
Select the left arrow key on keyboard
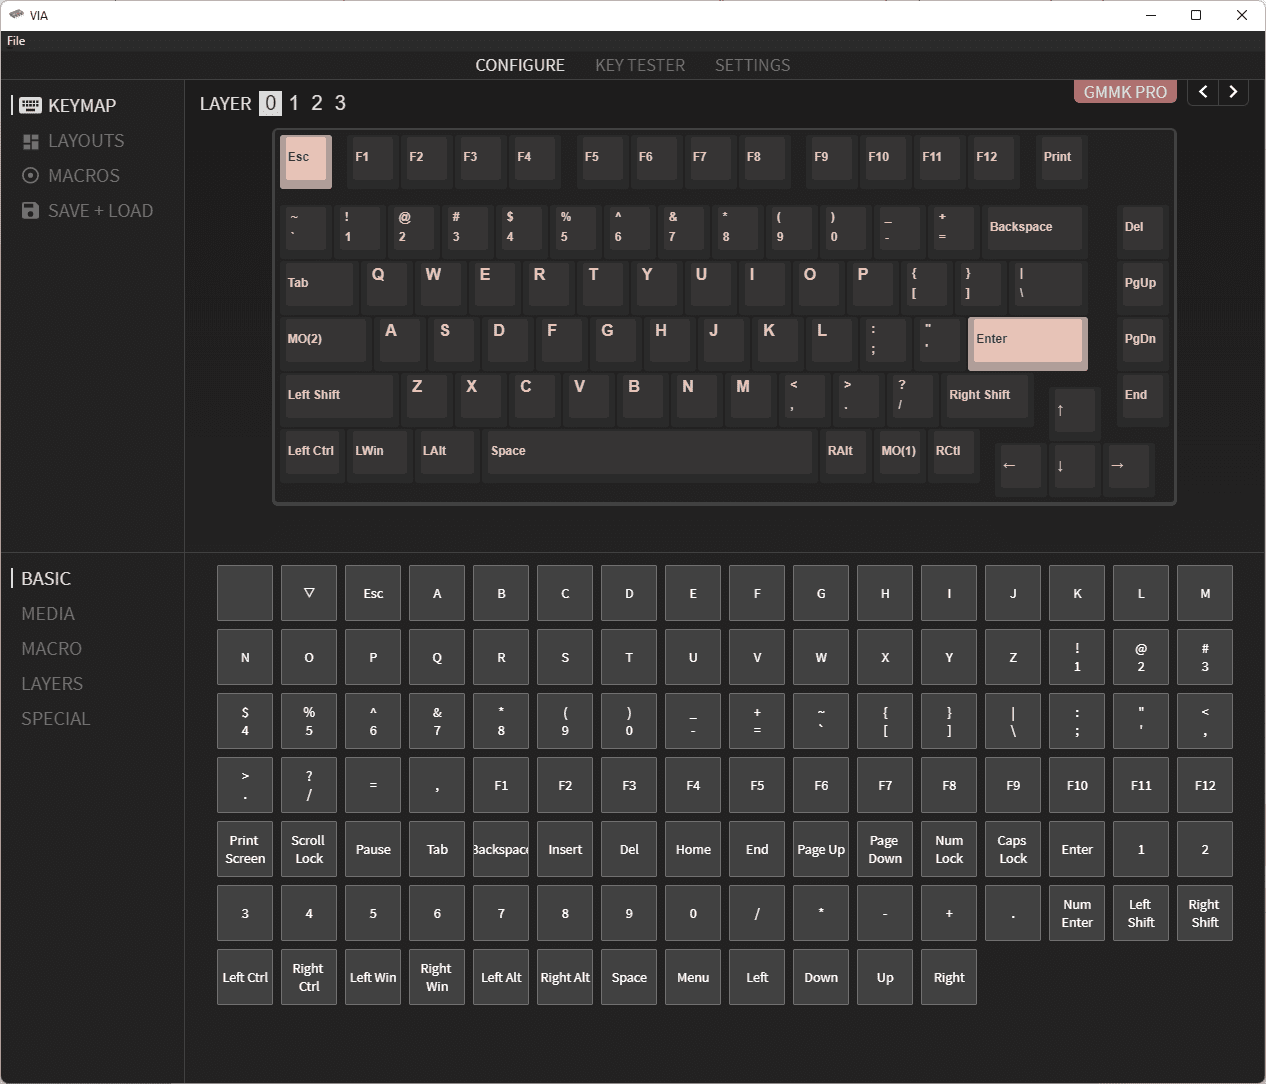(x=1021, y=467)
